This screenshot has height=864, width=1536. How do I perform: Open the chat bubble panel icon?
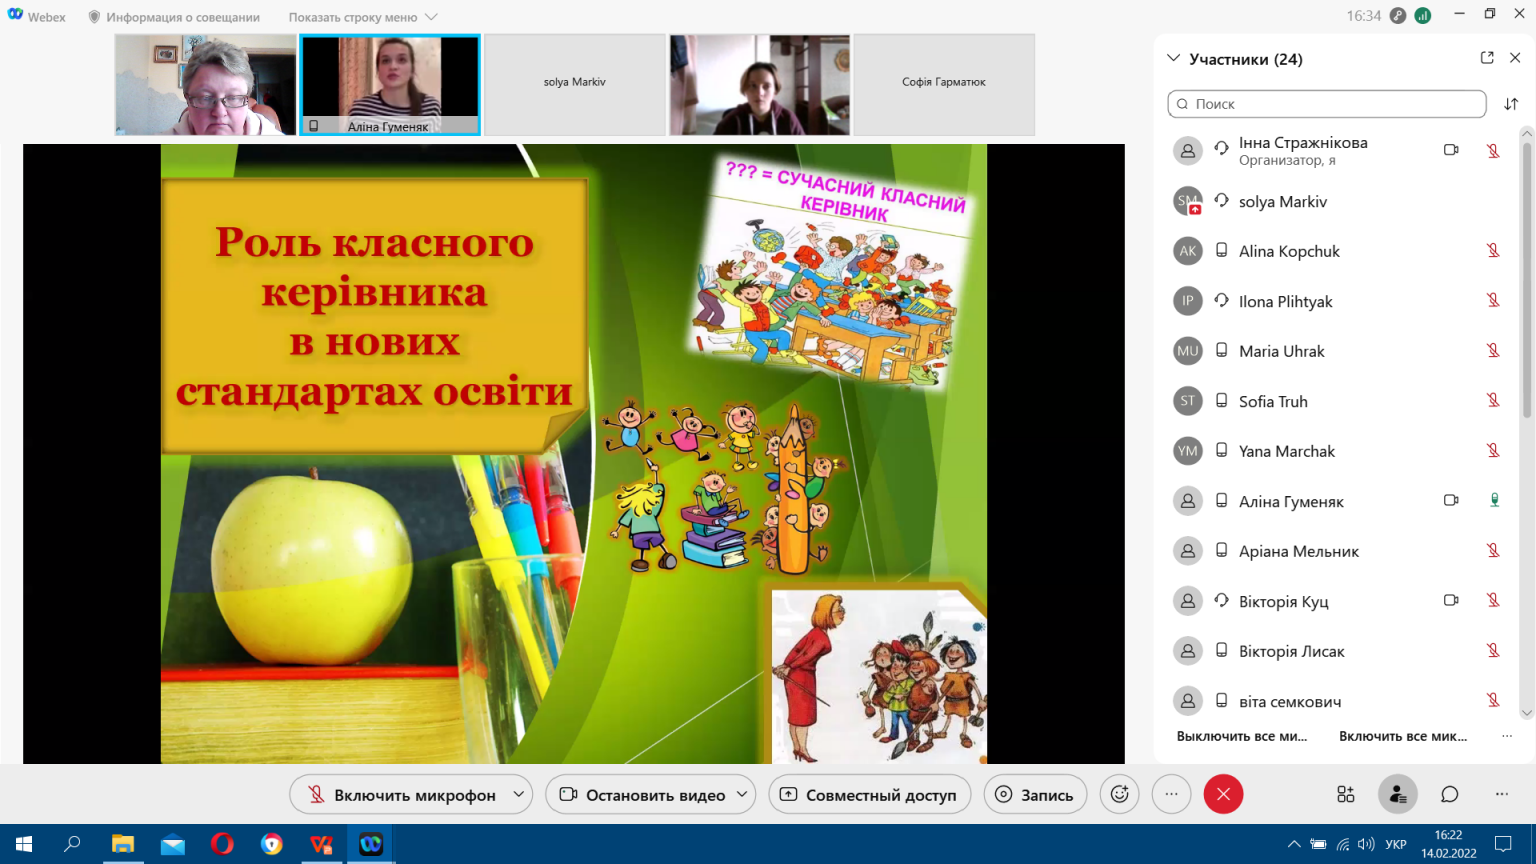[x=1449, y=794]
